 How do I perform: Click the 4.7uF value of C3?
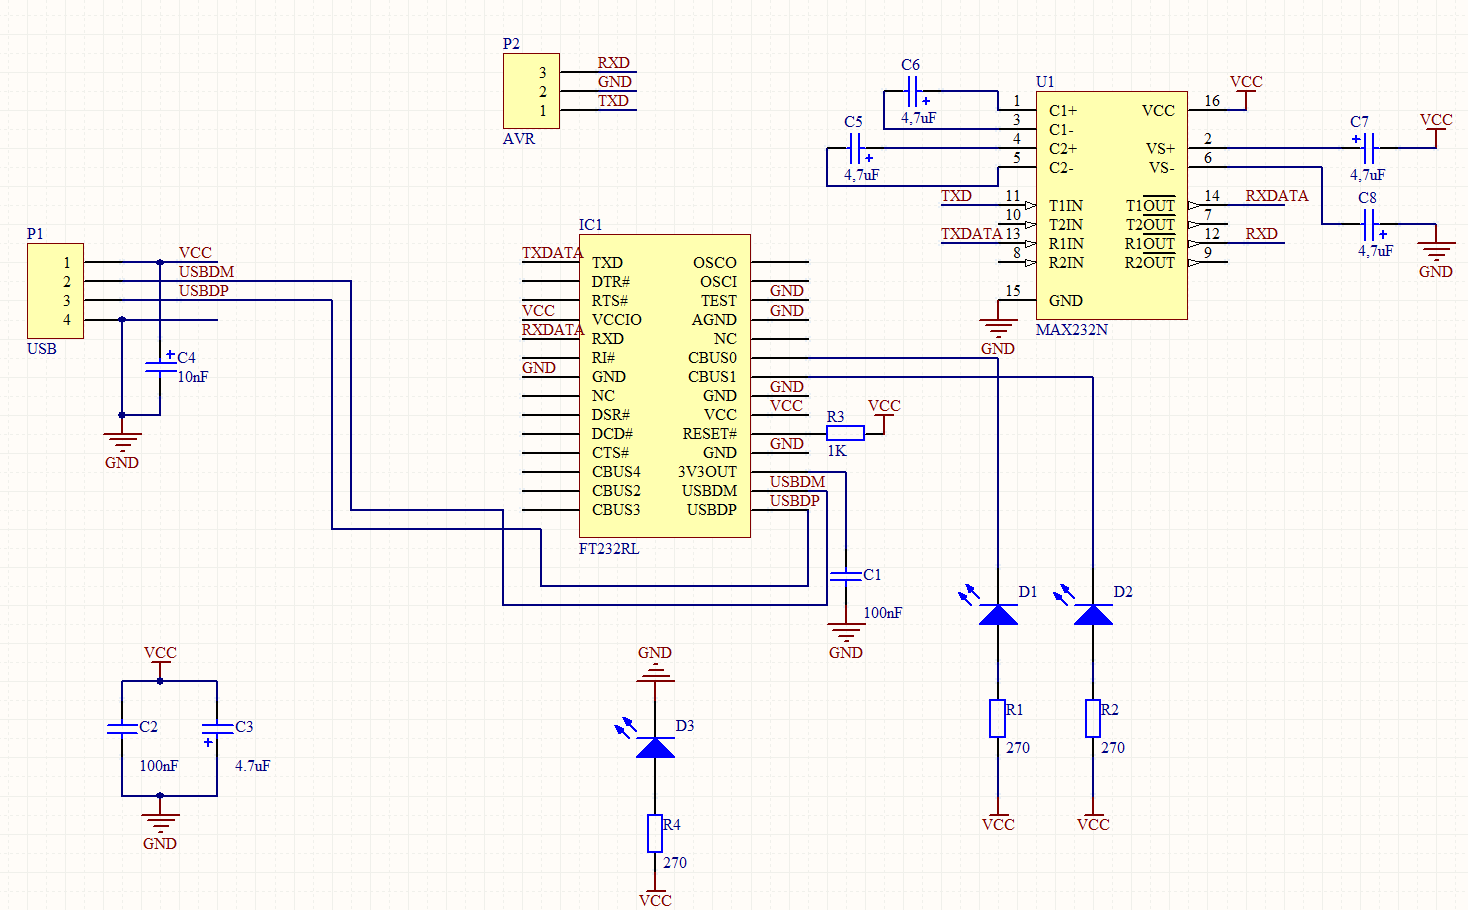(253, 766)
